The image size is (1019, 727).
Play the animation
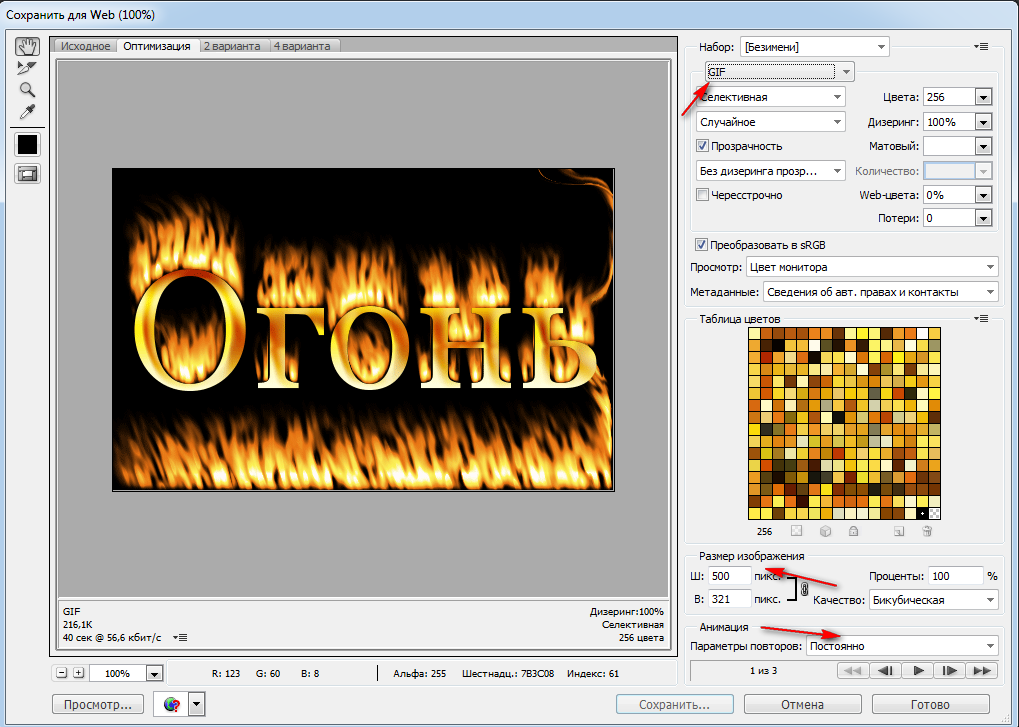pyautogui.click(x=917, y=671)
